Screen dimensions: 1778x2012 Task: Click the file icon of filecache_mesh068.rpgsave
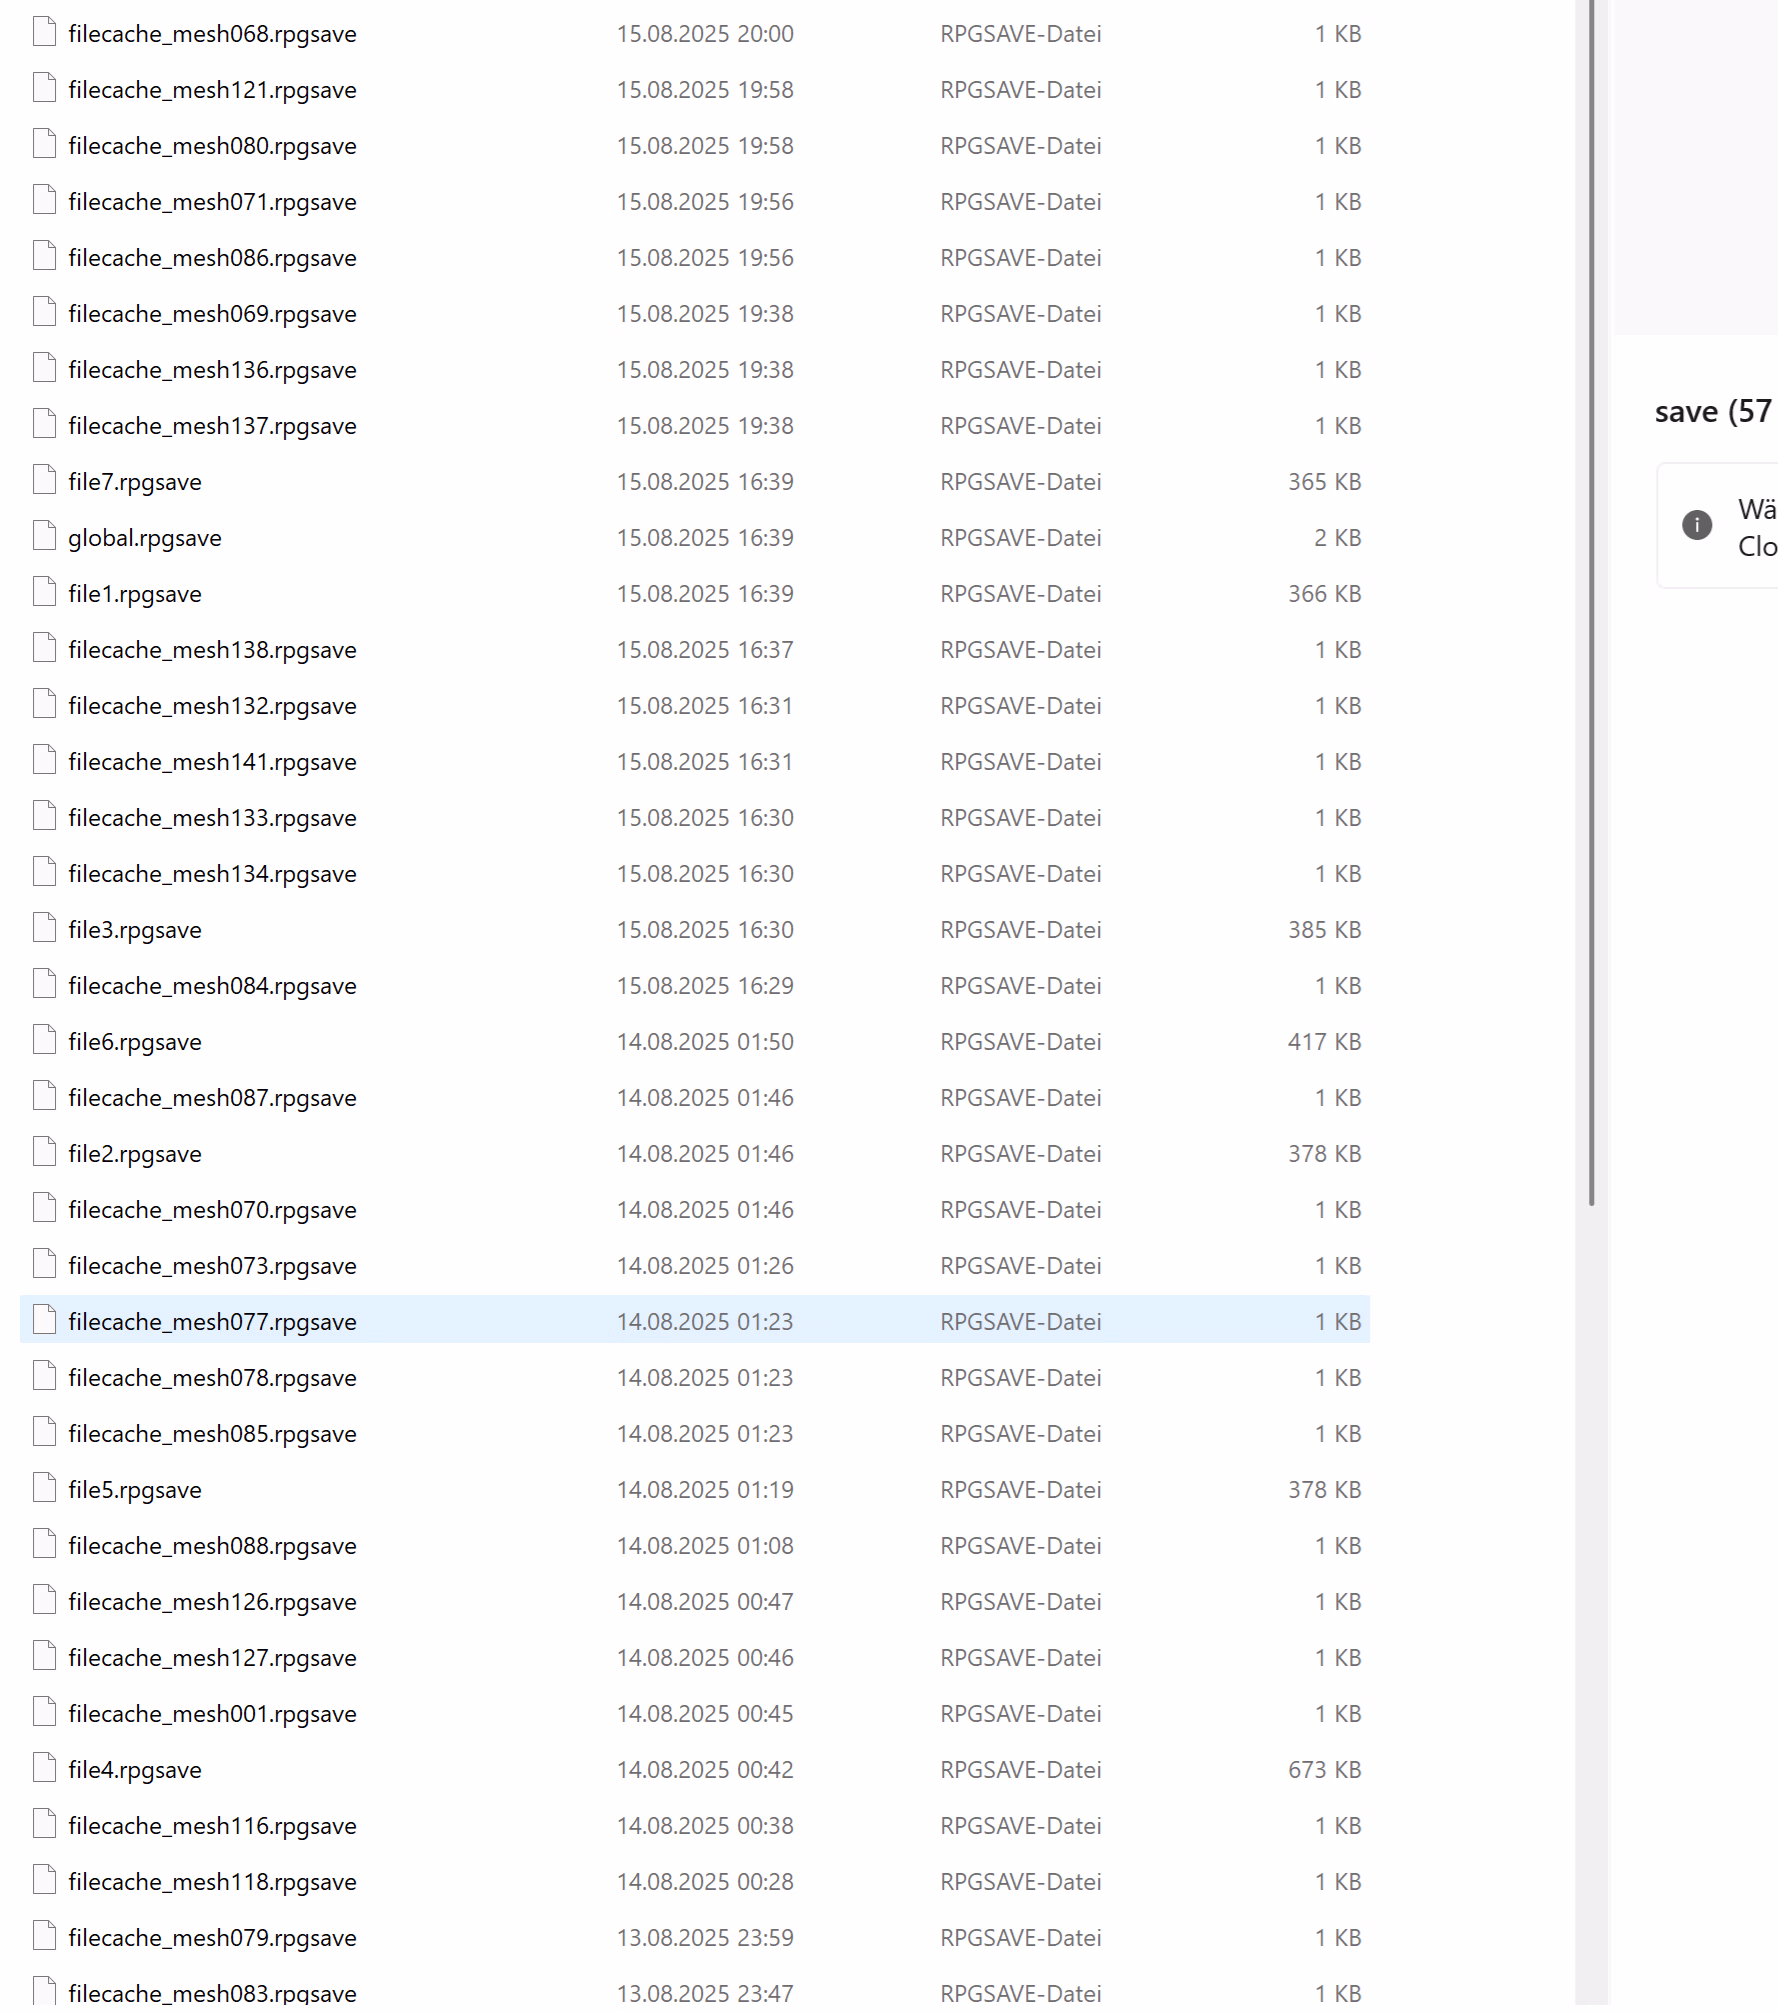[44, 33]
